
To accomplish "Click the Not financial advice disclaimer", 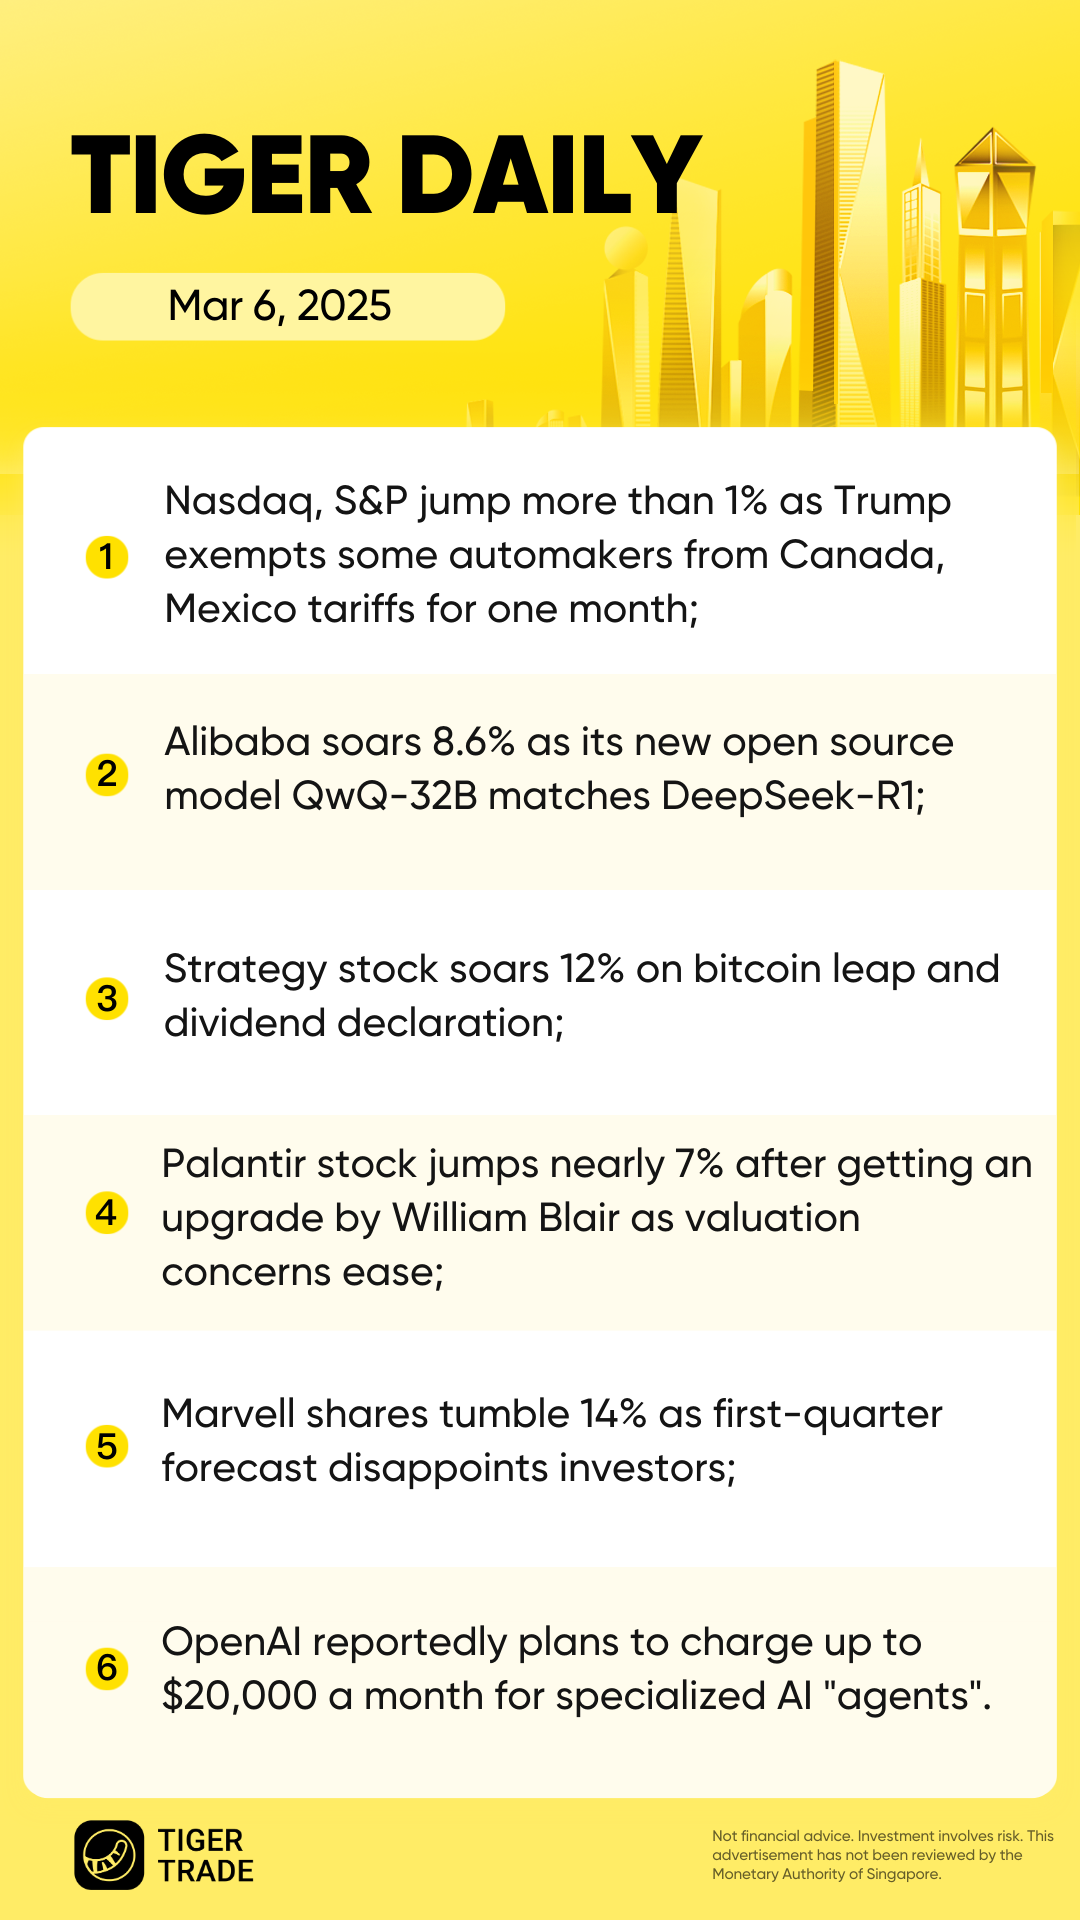I will click(x=882, y=1855).
